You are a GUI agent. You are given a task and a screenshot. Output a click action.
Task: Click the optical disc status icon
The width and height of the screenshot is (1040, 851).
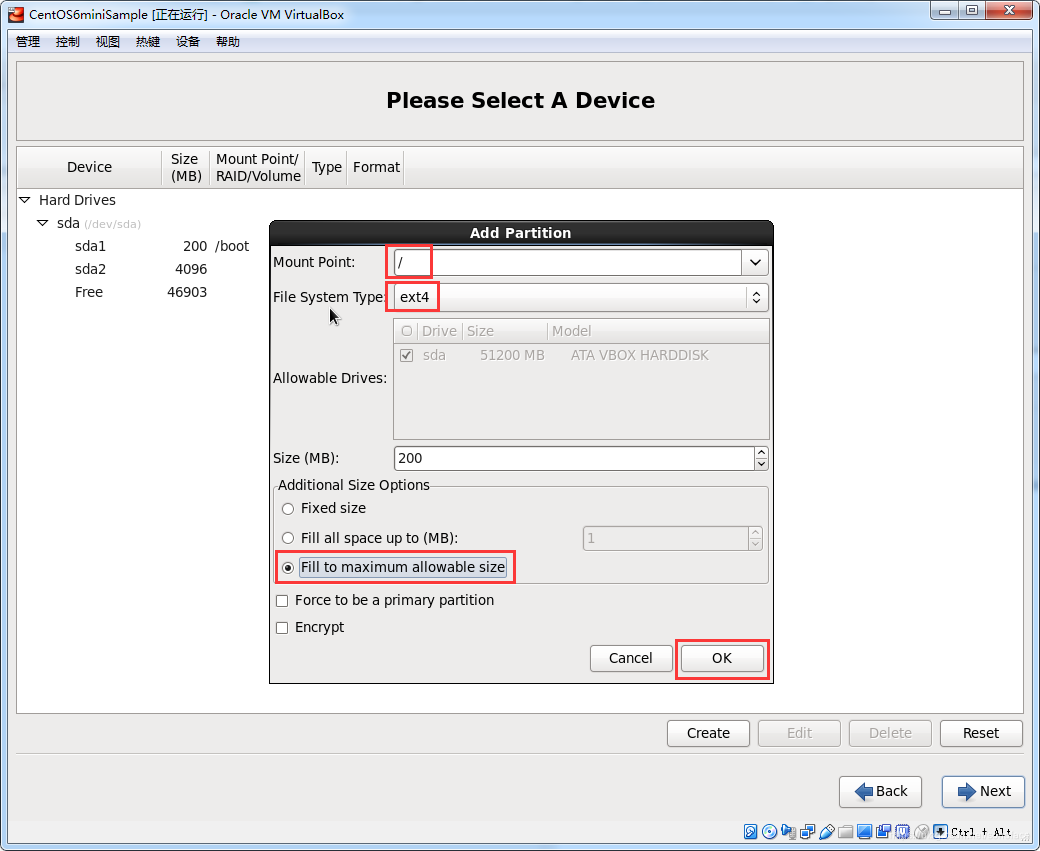tap(769, 832)
